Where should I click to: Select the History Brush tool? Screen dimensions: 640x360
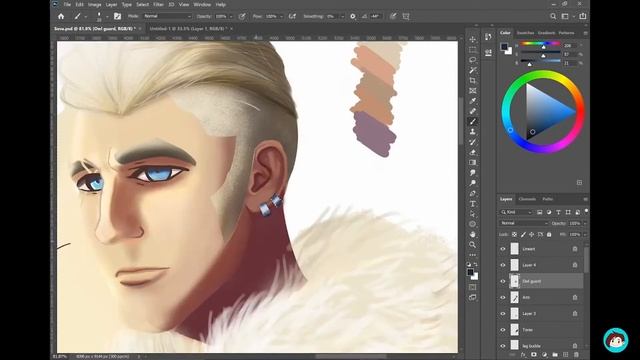(473, 142)
